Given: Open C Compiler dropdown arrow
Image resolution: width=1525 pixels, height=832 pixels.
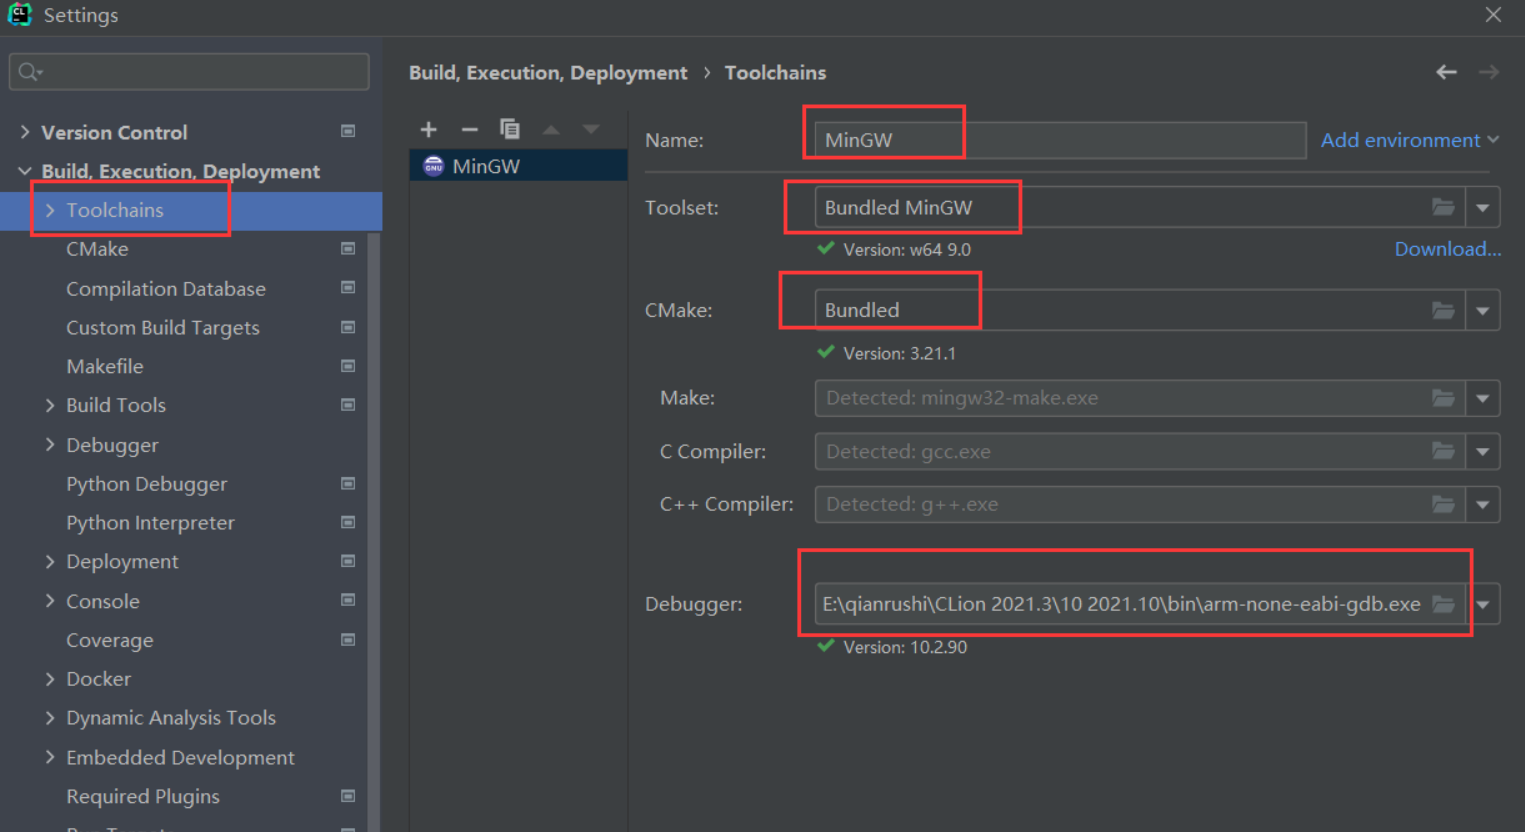Looking at the screenshot, I should point(1482,451).
